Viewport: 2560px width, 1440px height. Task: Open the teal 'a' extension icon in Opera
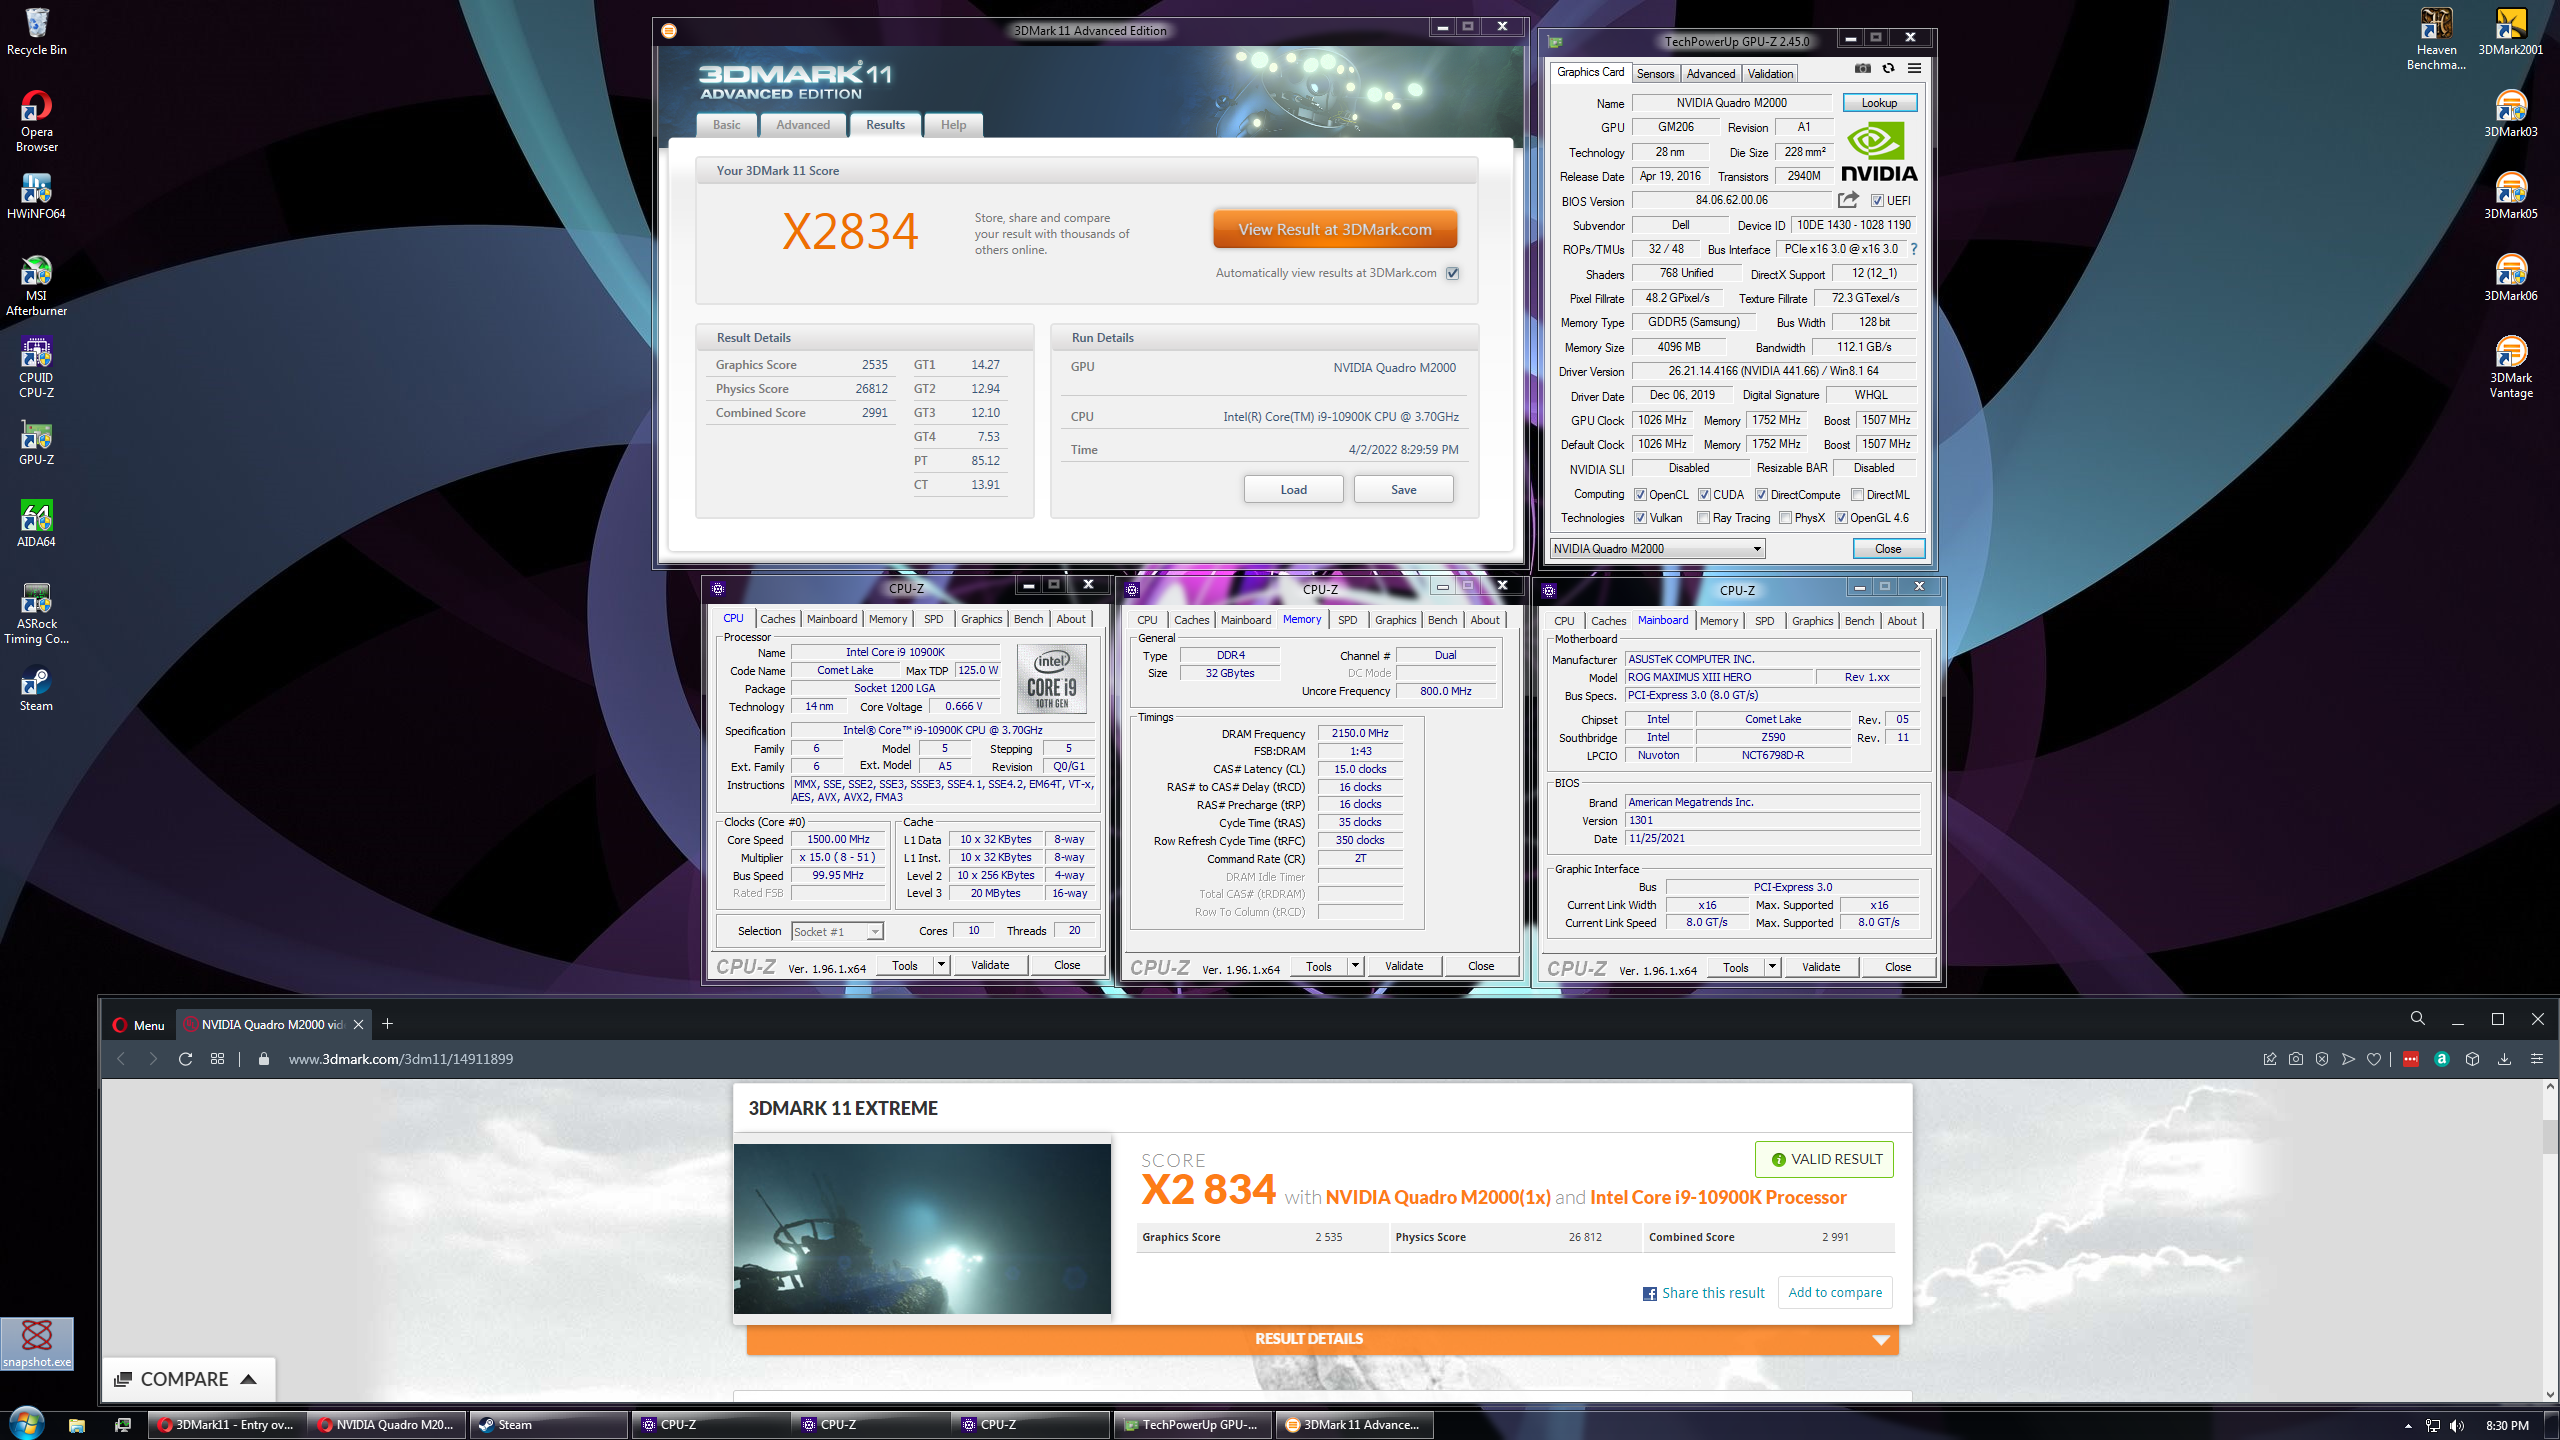pos(2442,1059)
